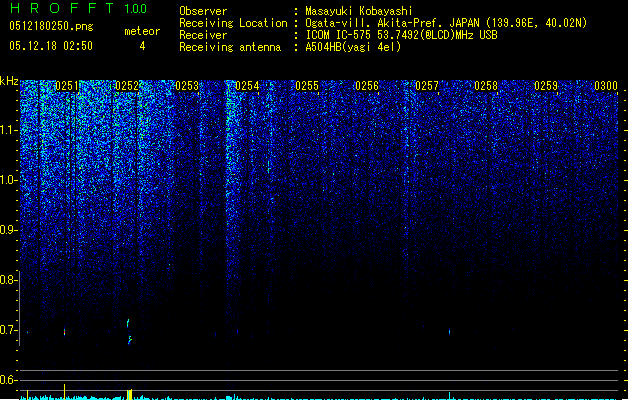629x400 pixels.
Task: Click the 0255 time marker
Action: 307,86
